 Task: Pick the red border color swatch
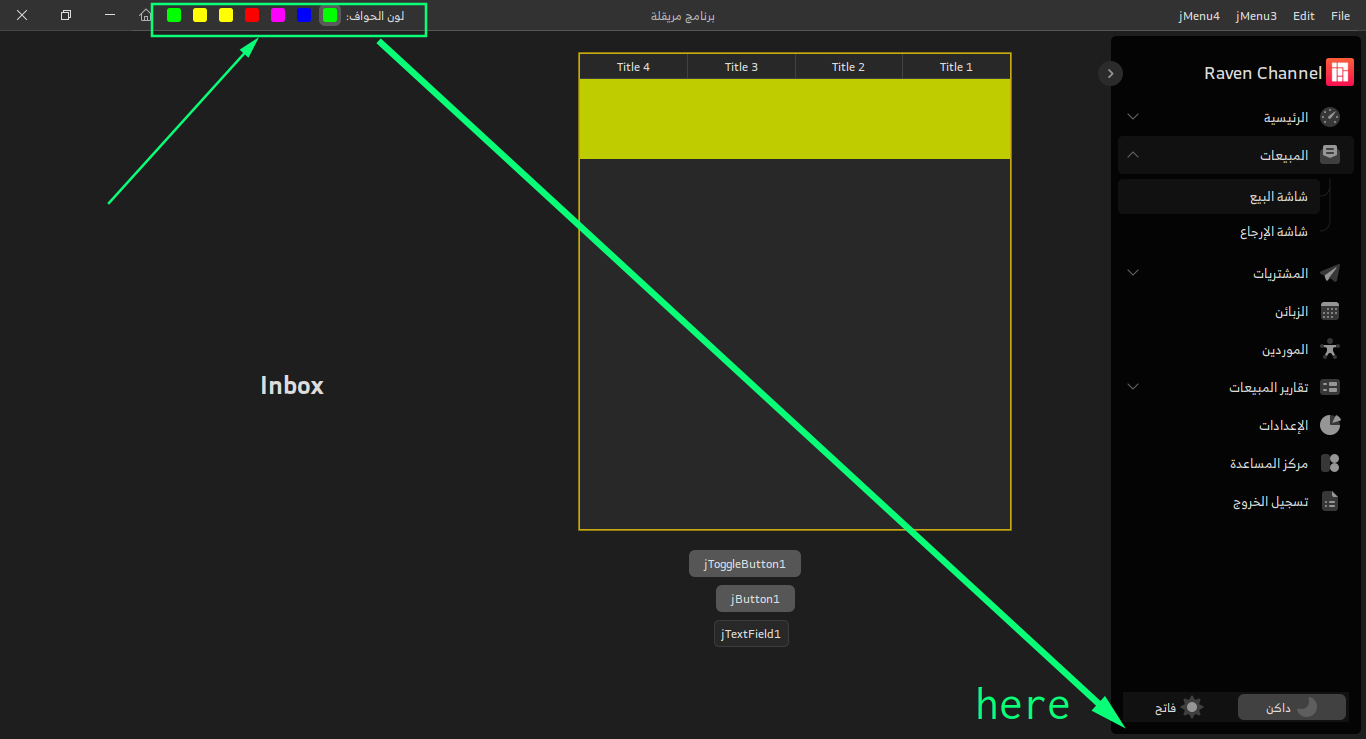(x=251, y=15)
